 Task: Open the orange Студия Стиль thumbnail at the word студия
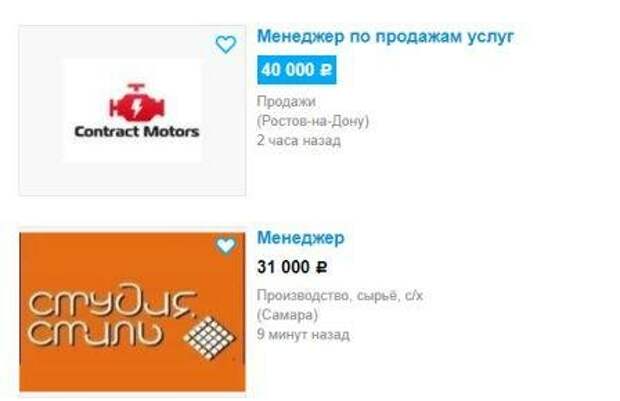(x=112, y=305)
